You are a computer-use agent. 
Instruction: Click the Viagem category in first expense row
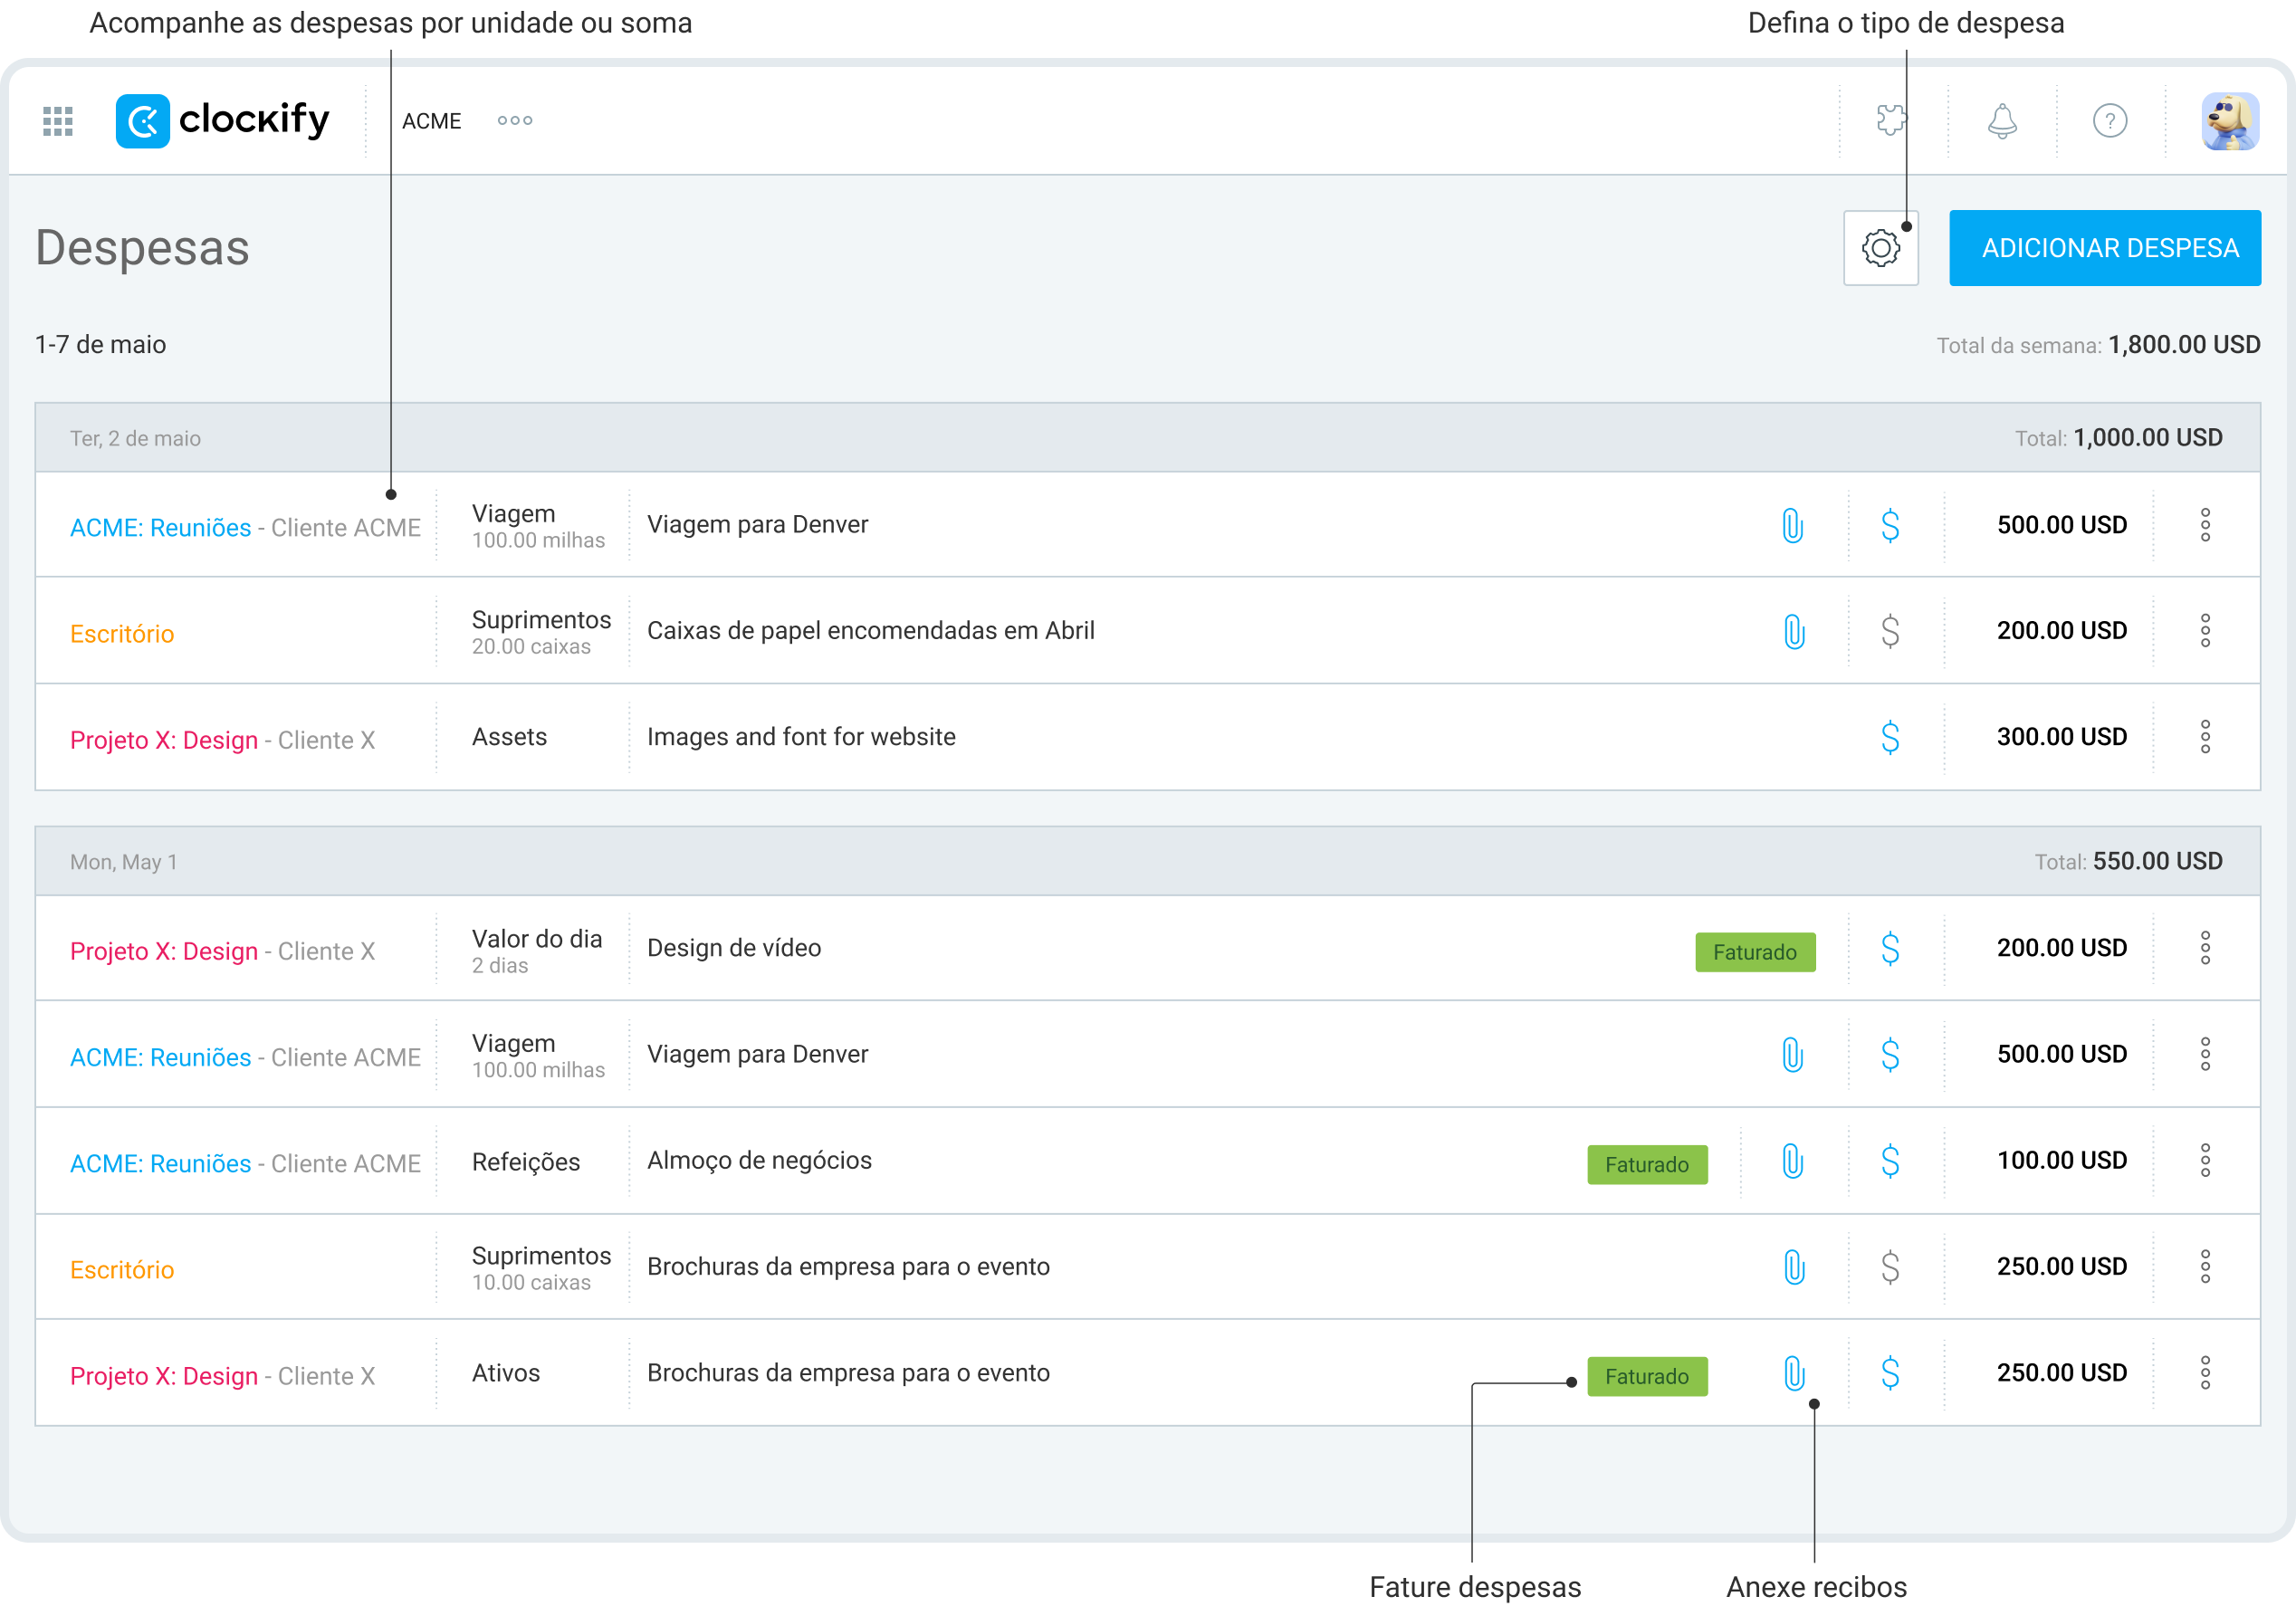point(513,514)
